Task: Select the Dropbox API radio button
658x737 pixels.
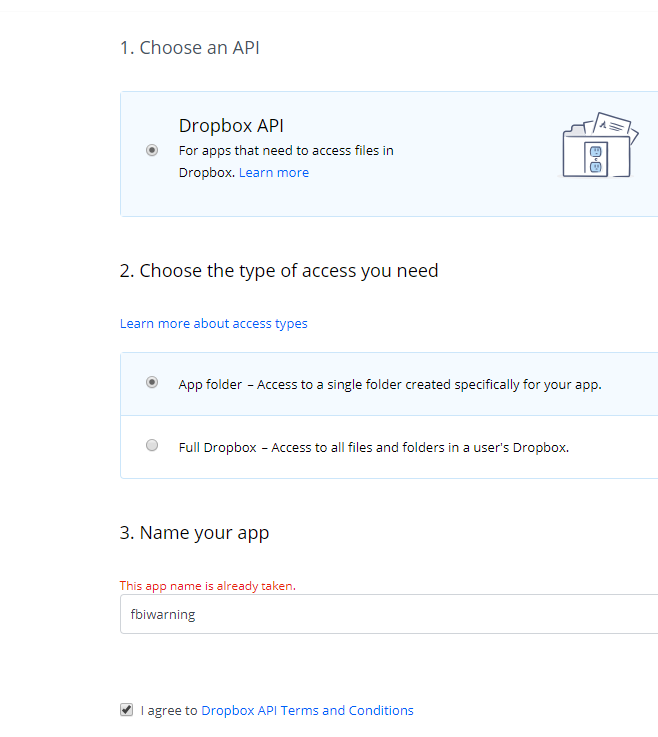Action: (x=152, y=150)
